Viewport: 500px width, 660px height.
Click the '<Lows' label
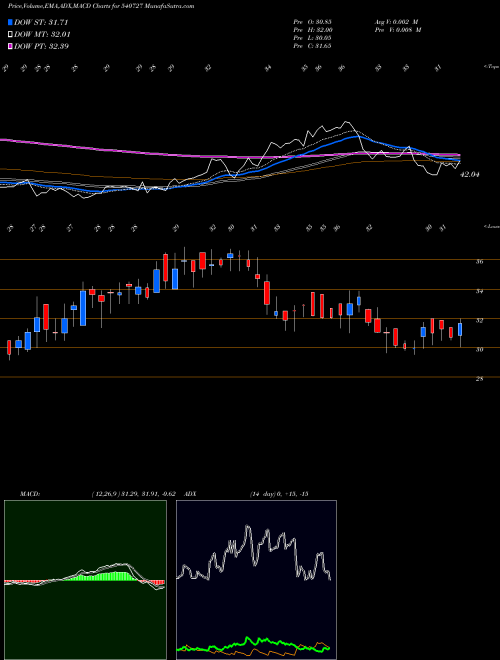491,227
